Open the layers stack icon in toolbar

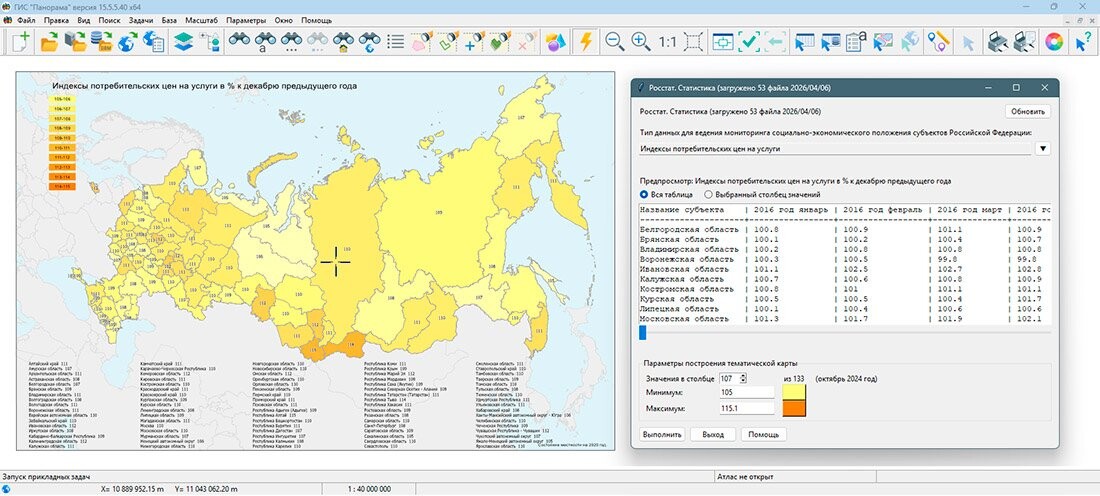182,42
